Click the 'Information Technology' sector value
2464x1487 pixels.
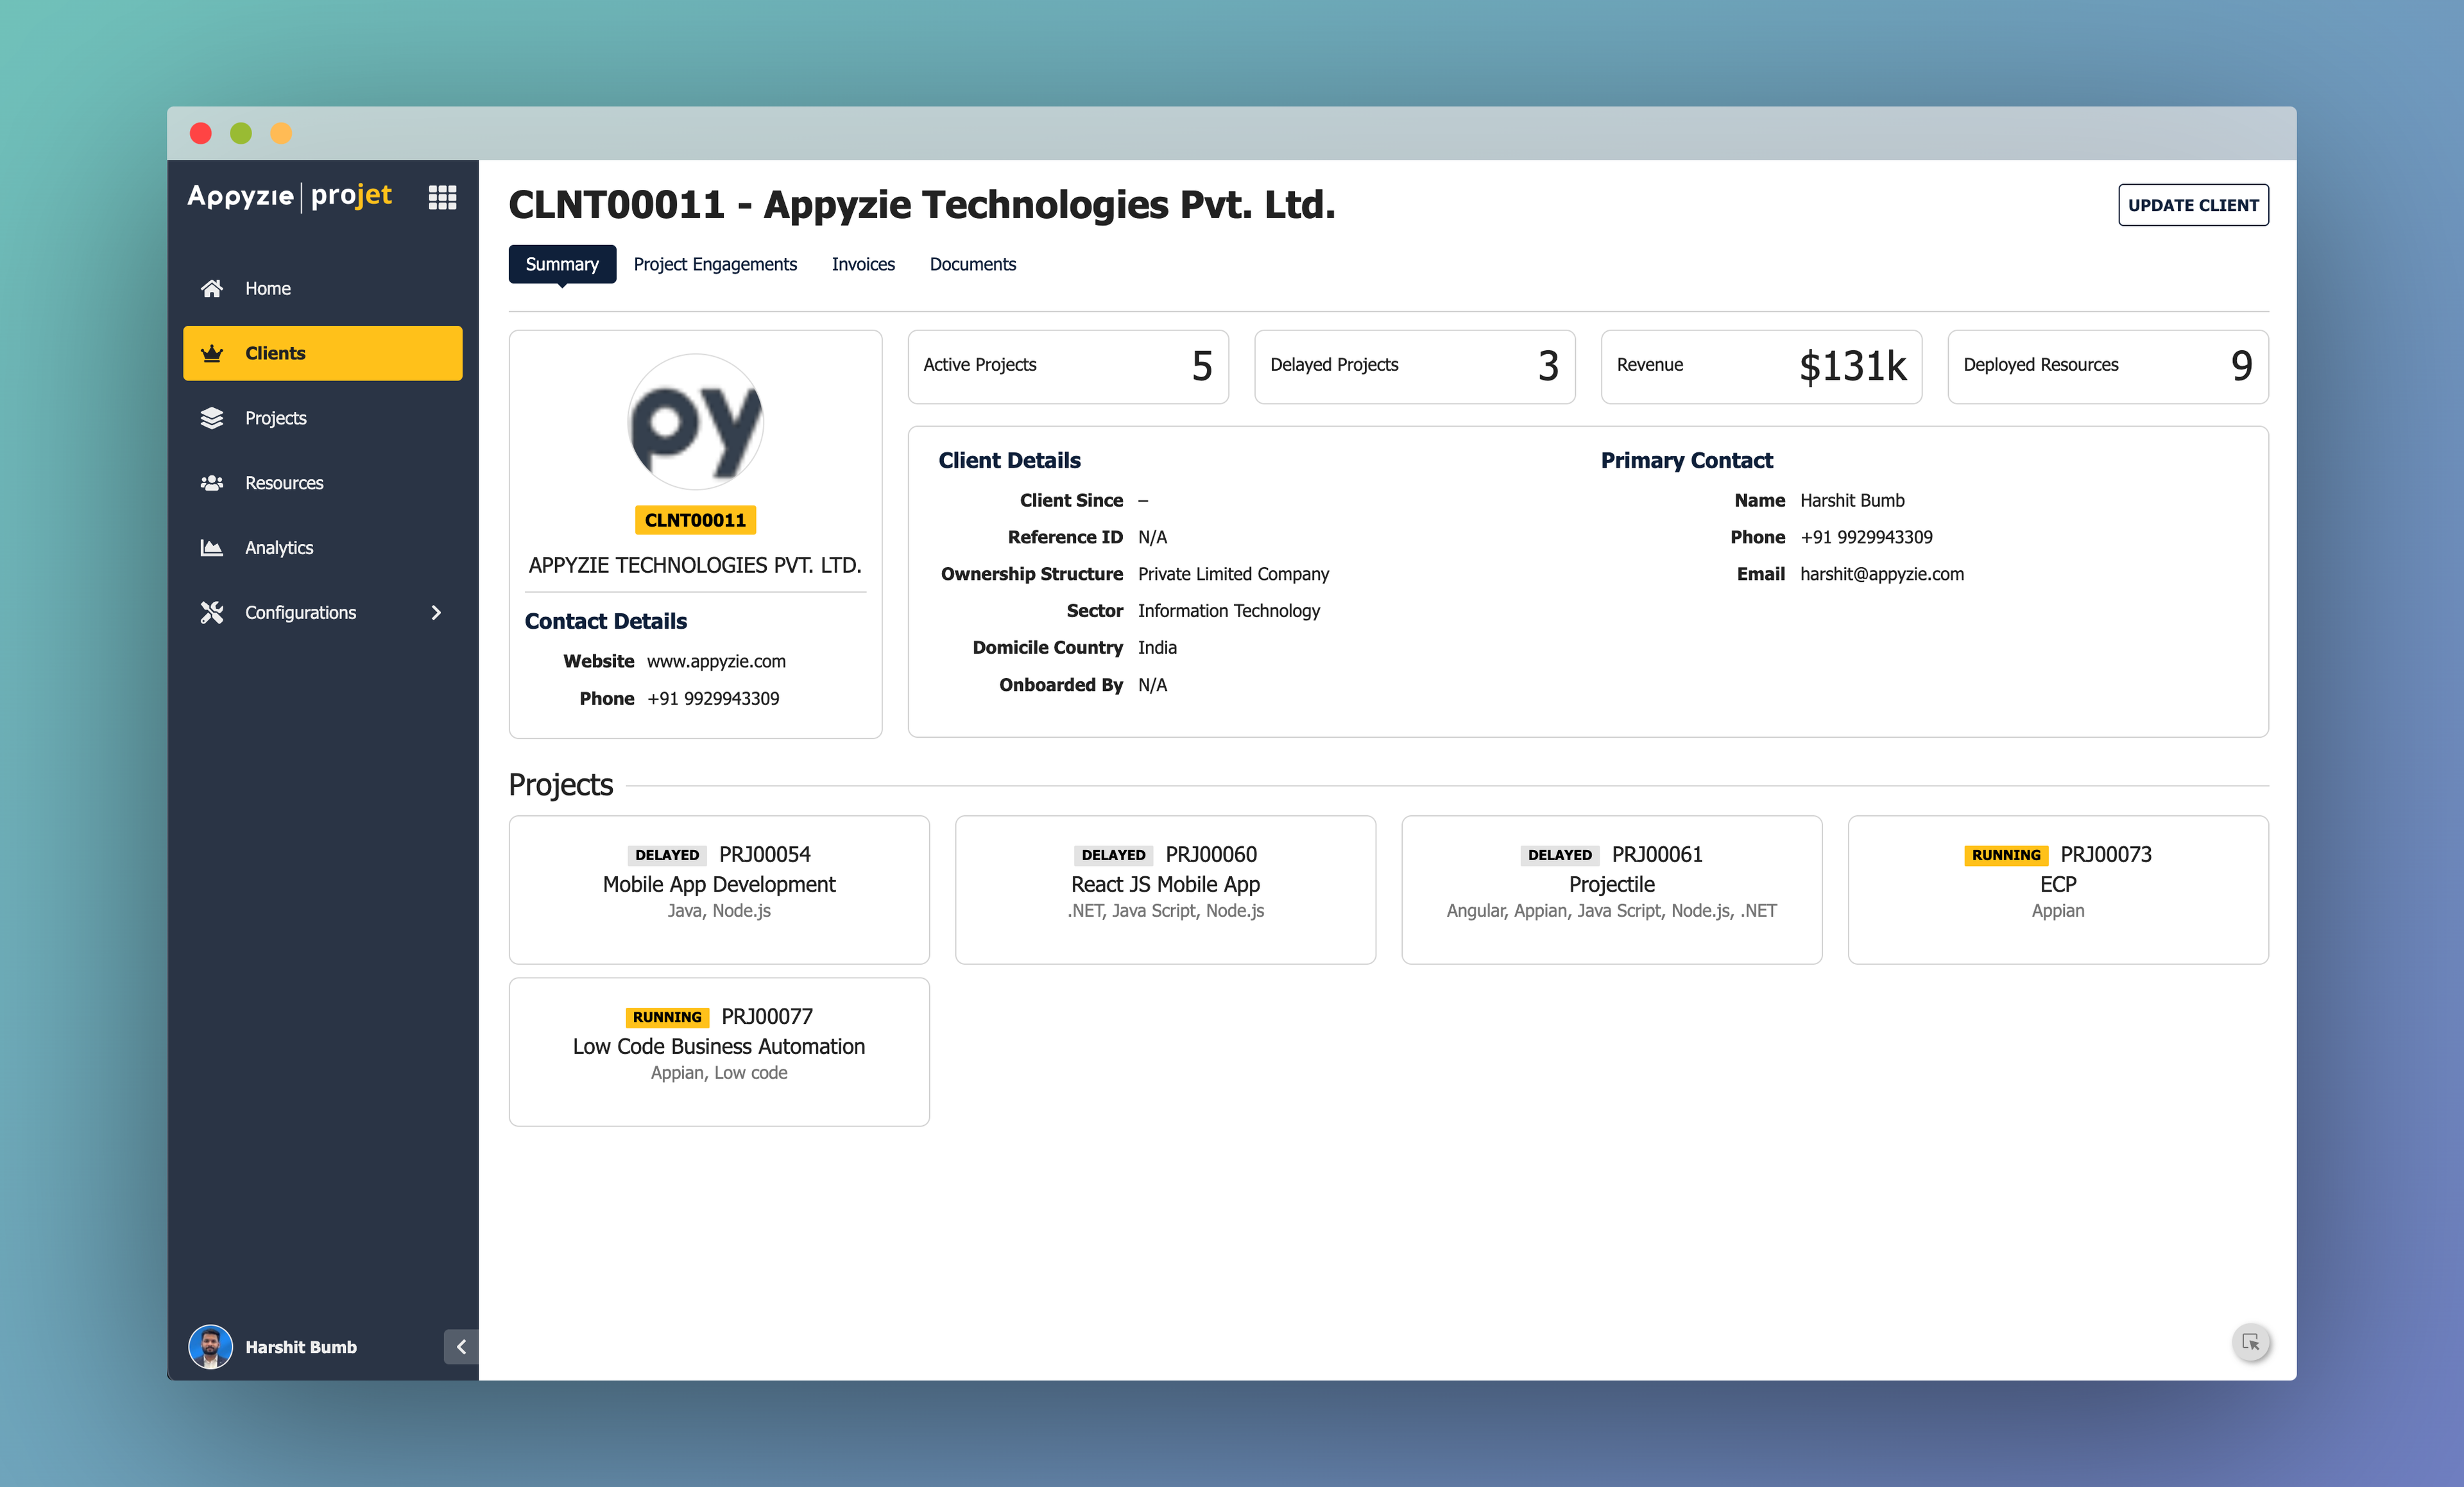pos(1228,611)
